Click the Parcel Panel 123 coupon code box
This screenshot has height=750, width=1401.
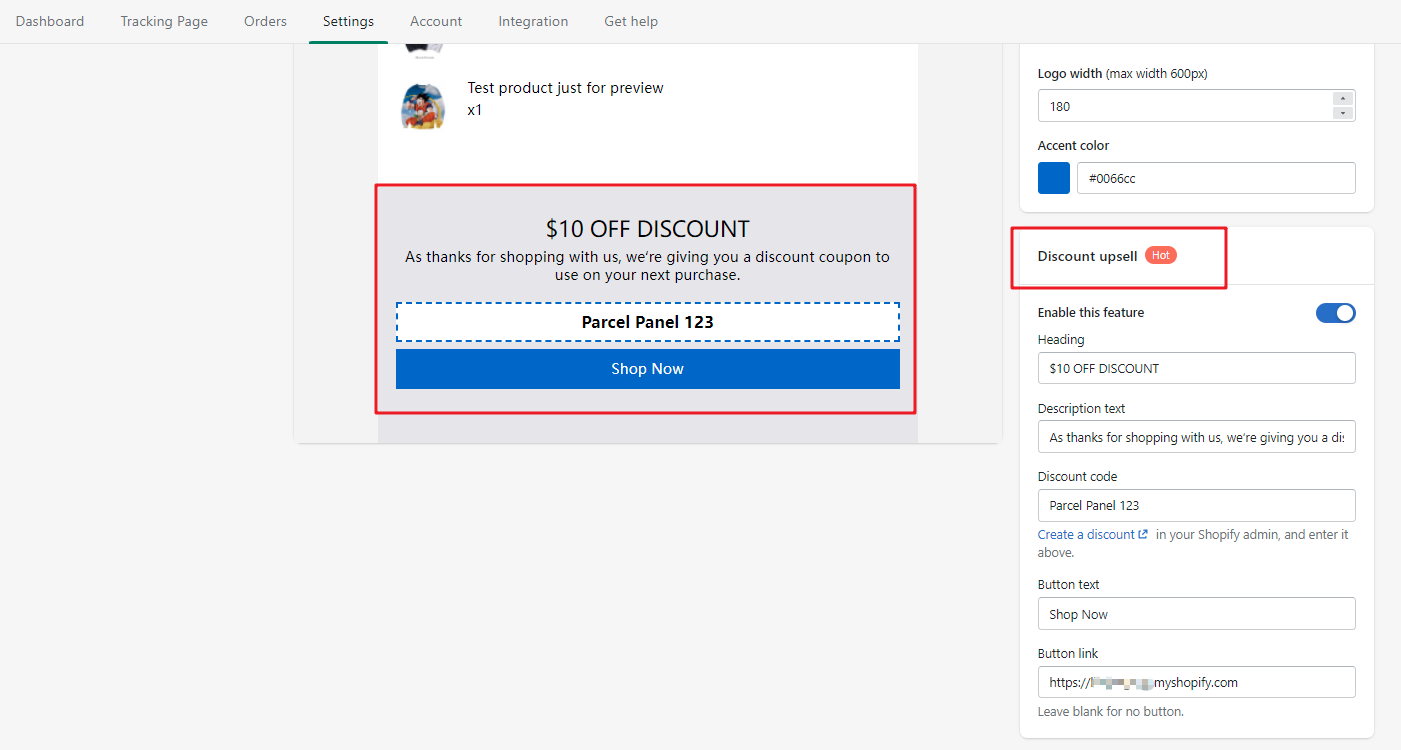648,322
